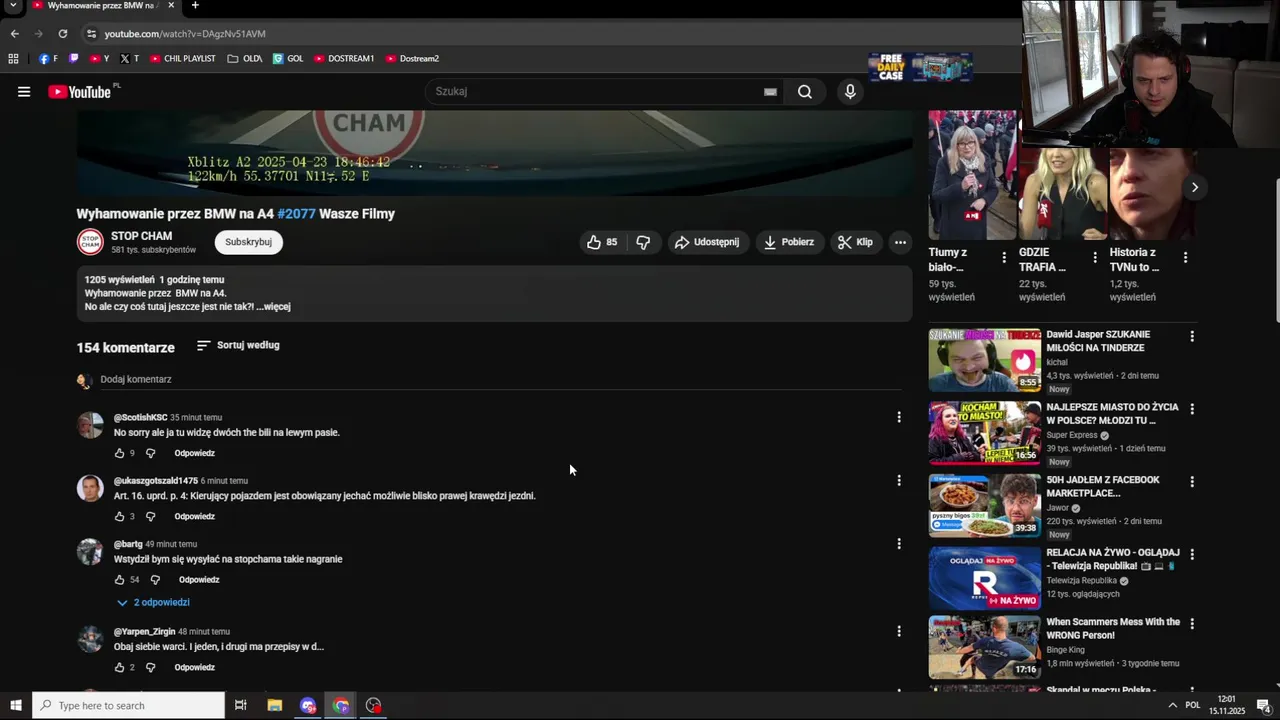The height and width of the screenshot is (720, 1280).
Task: Focus the Dodaj komentarz field
Action: [500, 380]
